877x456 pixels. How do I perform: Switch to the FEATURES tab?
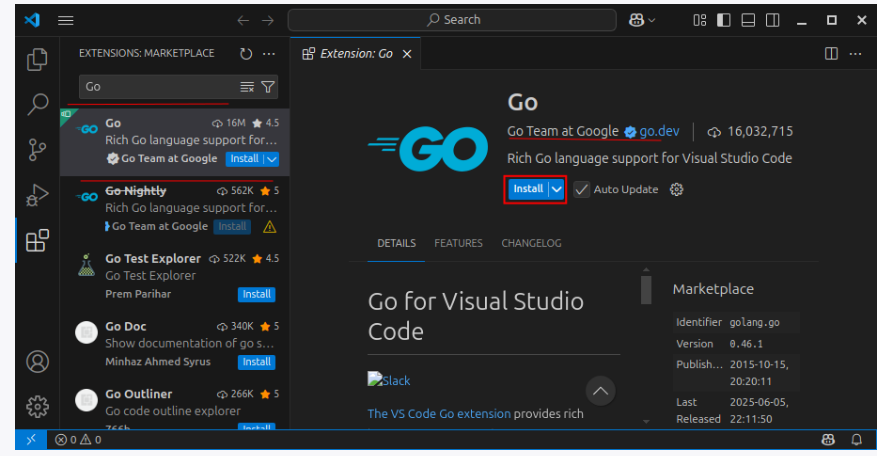pyautogui.click(x=458, y=243)
